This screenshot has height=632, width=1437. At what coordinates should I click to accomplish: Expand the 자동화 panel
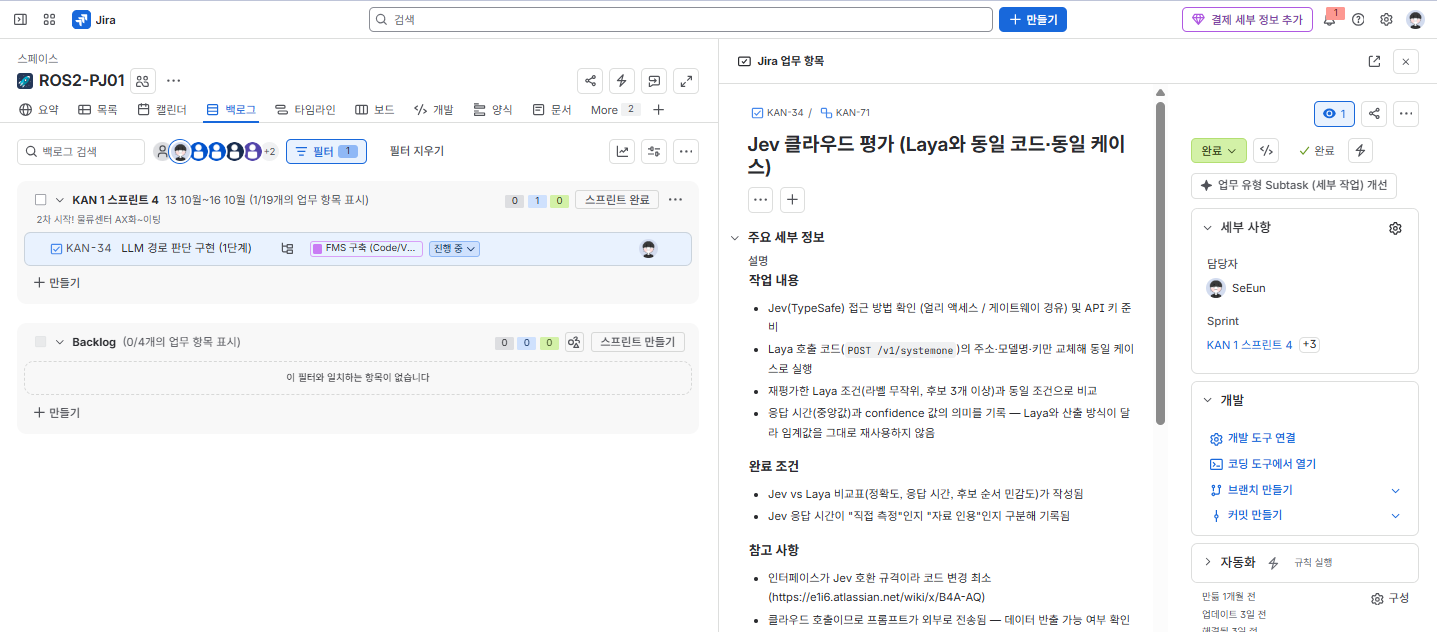click(1207, 562)
